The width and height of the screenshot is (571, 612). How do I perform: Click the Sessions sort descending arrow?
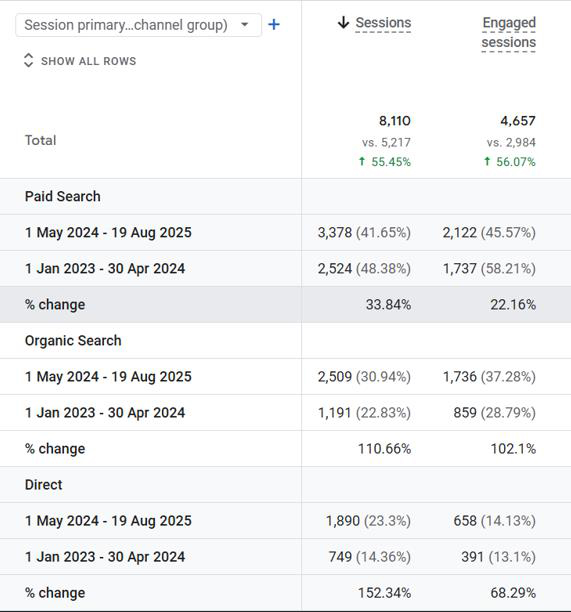[343, 23]
